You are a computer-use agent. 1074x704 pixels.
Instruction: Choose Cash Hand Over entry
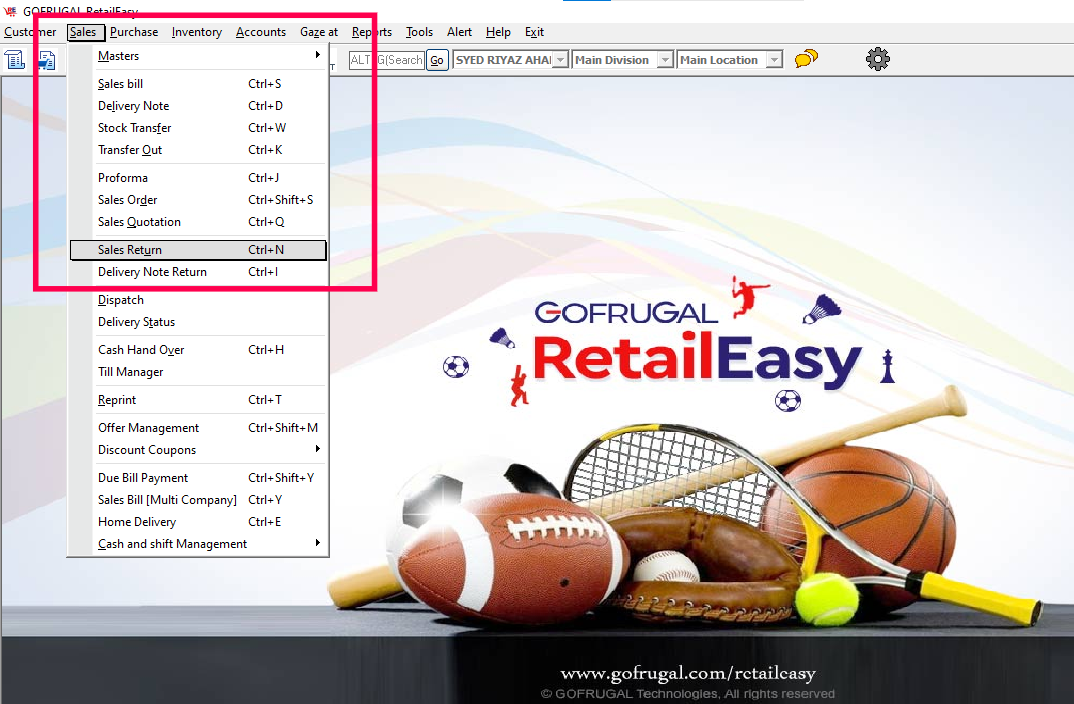click(x=198, y=350)
